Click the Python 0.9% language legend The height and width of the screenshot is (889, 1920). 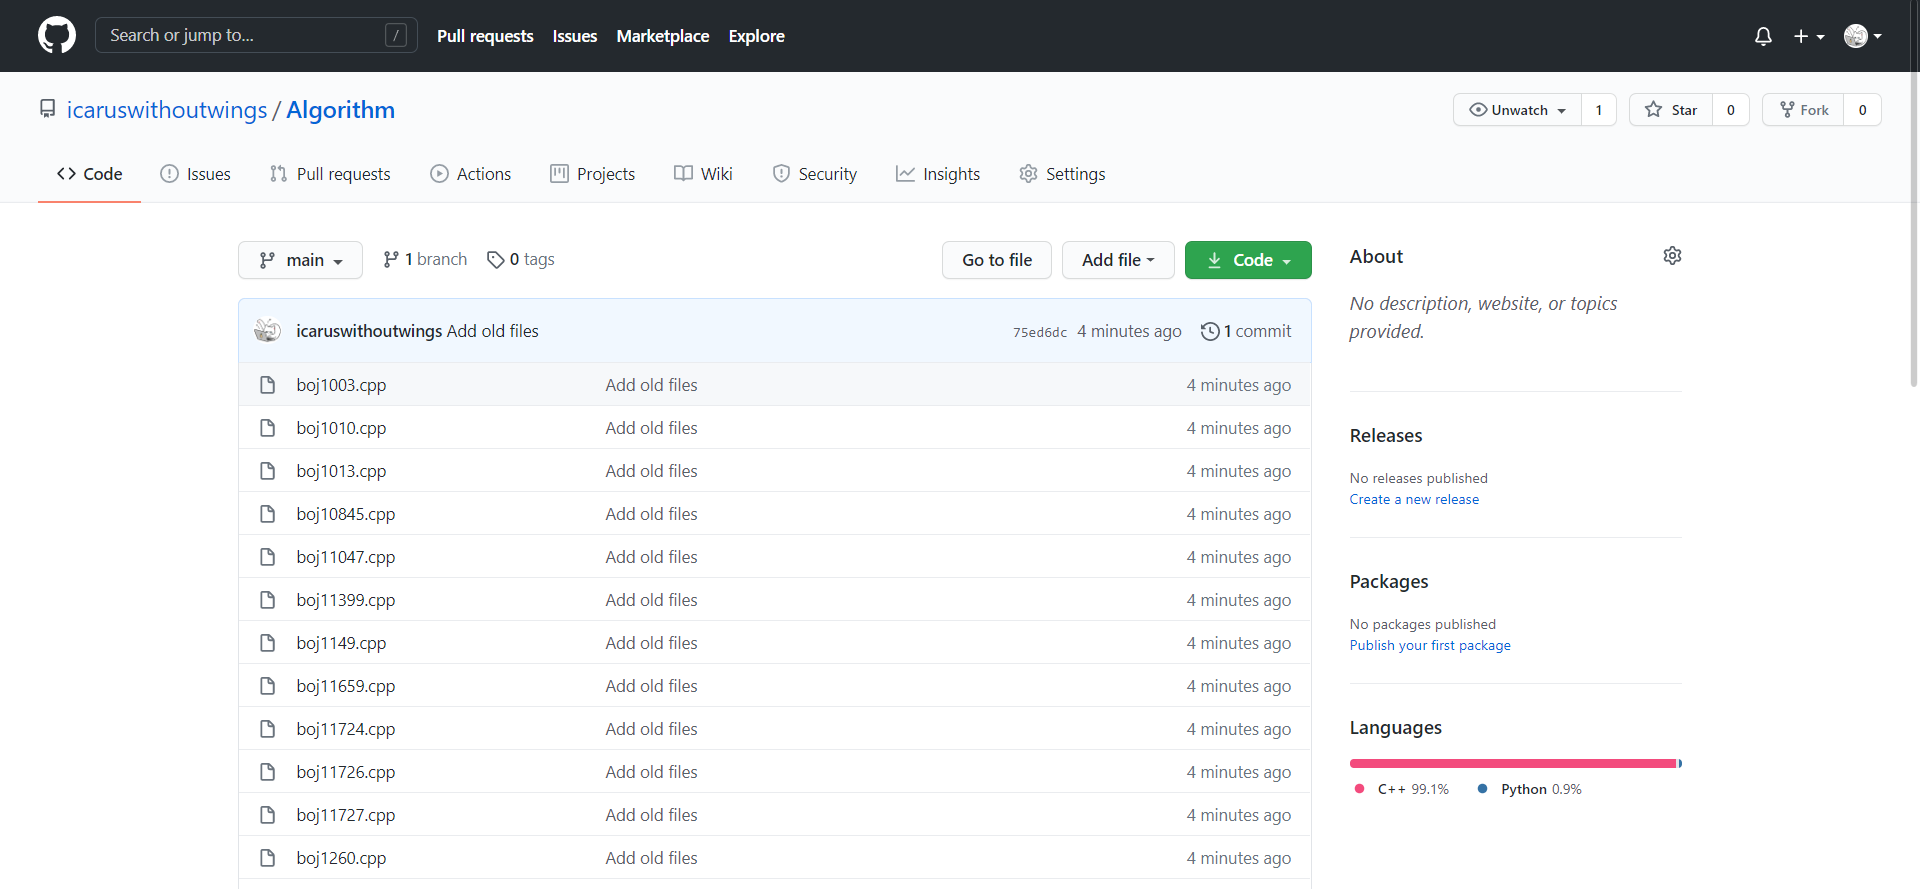click(x=1530, y=789)
